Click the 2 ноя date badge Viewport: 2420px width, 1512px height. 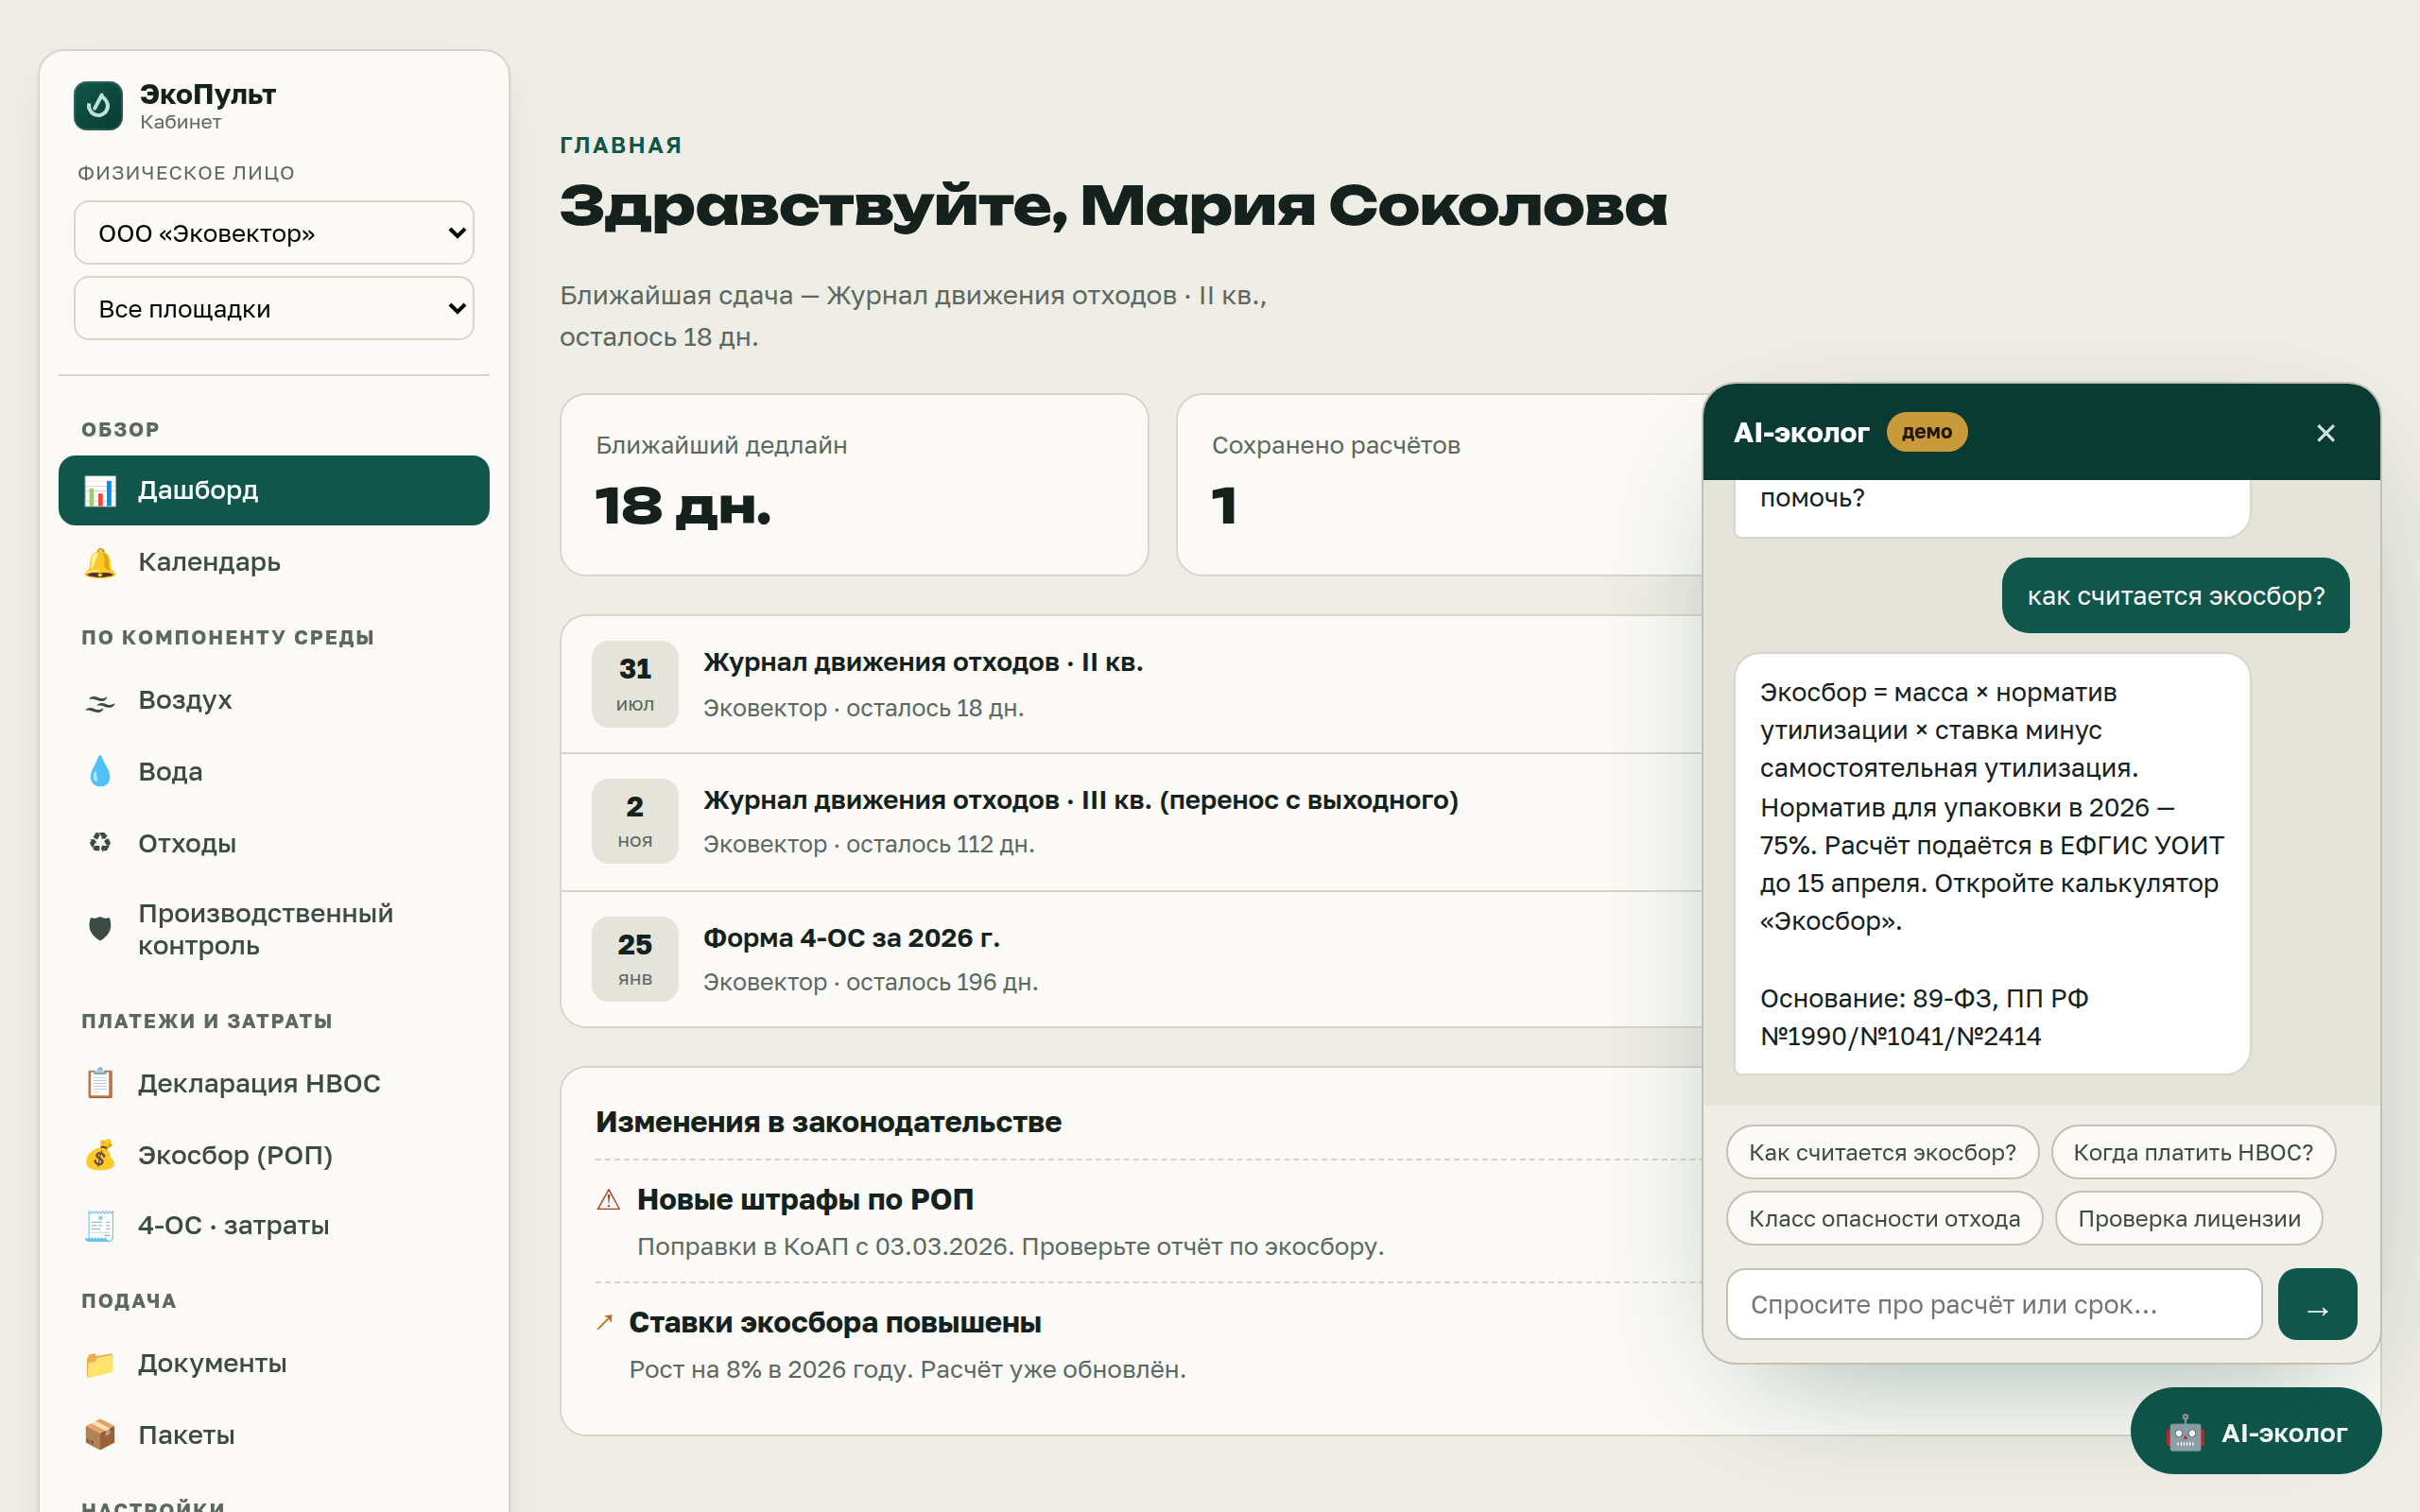coord(635,821)
